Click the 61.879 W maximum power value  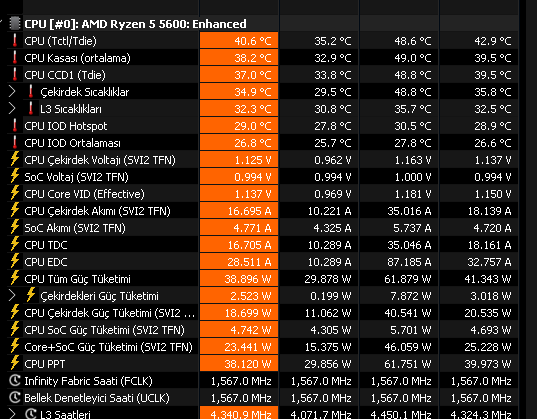[408, 279]
